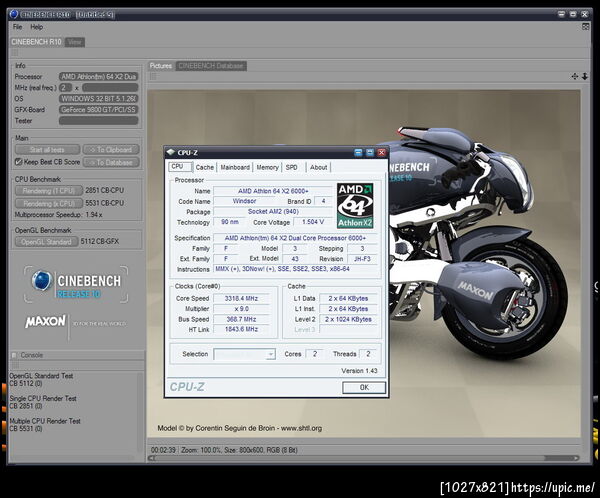Screen dimensions: 600x498
Task: Click the move/pan icon above picture
Action: 575,77
